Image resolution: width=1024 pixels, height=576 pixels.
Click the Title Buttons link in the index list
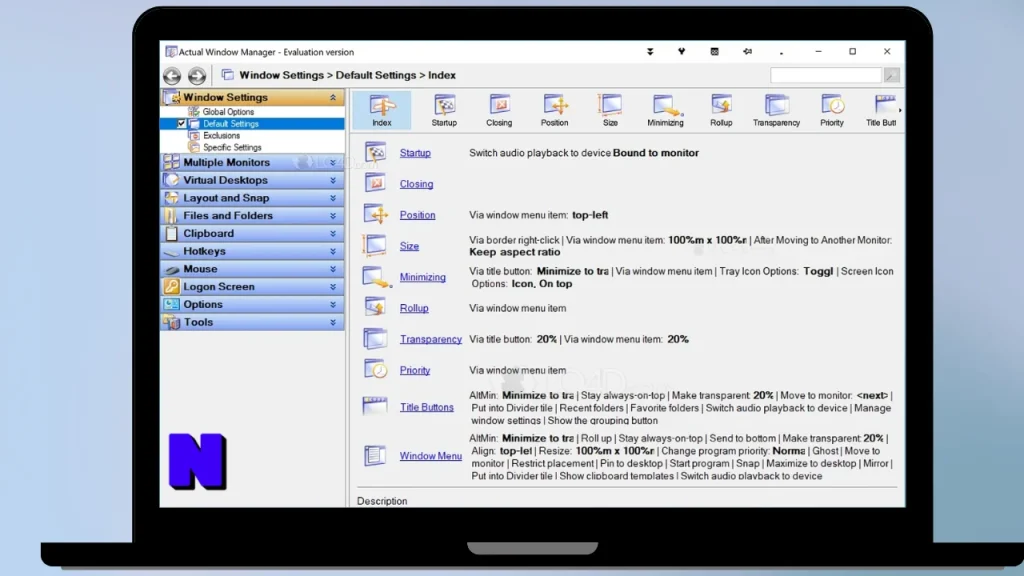[426, 408]
